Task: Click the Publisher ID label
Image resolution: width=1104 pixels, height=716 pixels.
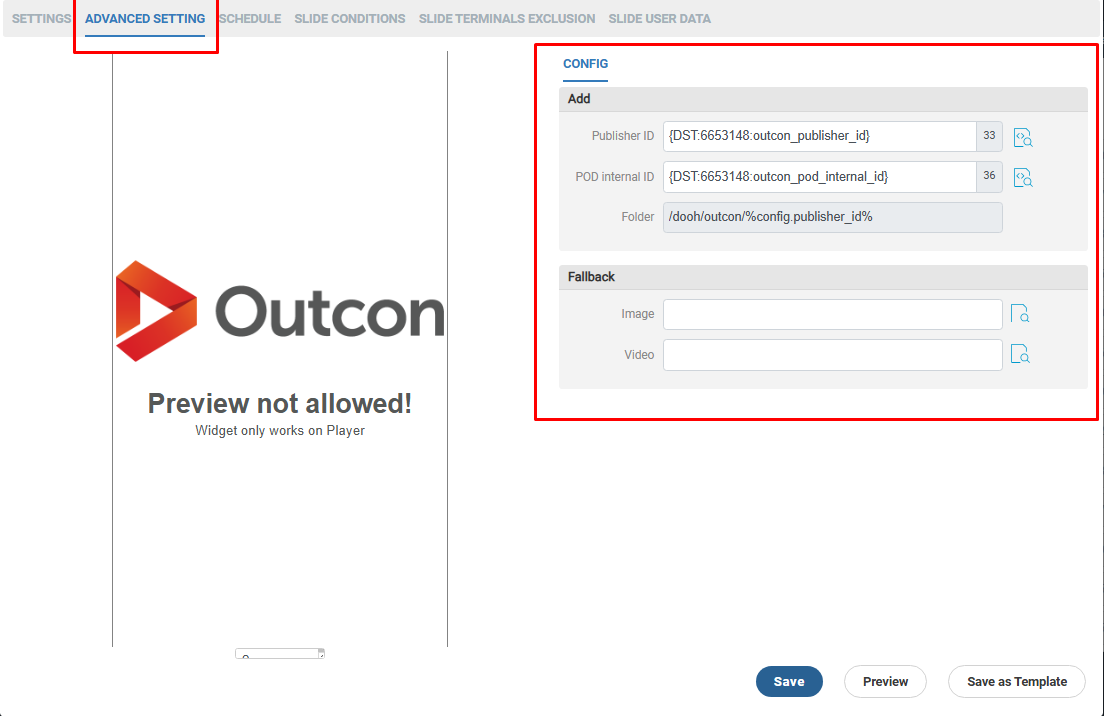Action: click(622, 136)
